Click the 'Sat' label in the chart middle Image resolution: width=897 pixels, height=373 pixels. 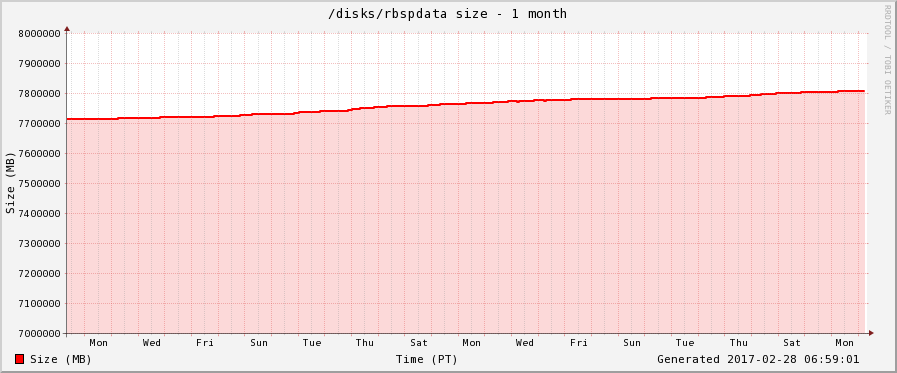point(418,343)
